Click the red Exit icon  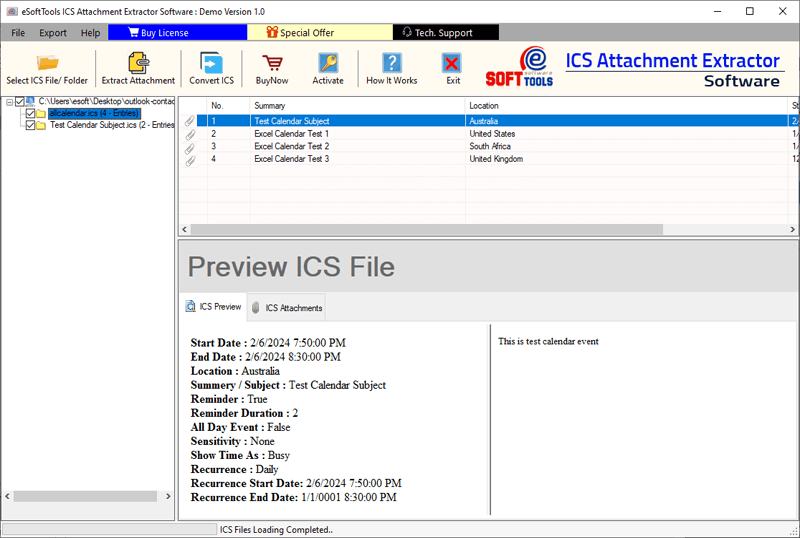tap(452, 64)
